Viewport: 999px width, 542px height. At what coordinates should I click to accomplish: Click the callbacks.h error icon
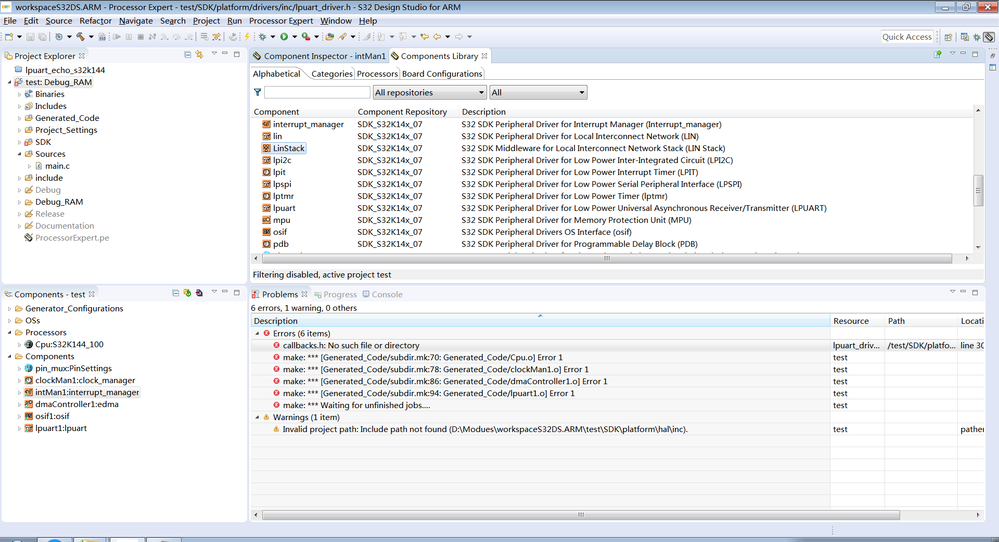pyautogui.click(x=277, y=345)
